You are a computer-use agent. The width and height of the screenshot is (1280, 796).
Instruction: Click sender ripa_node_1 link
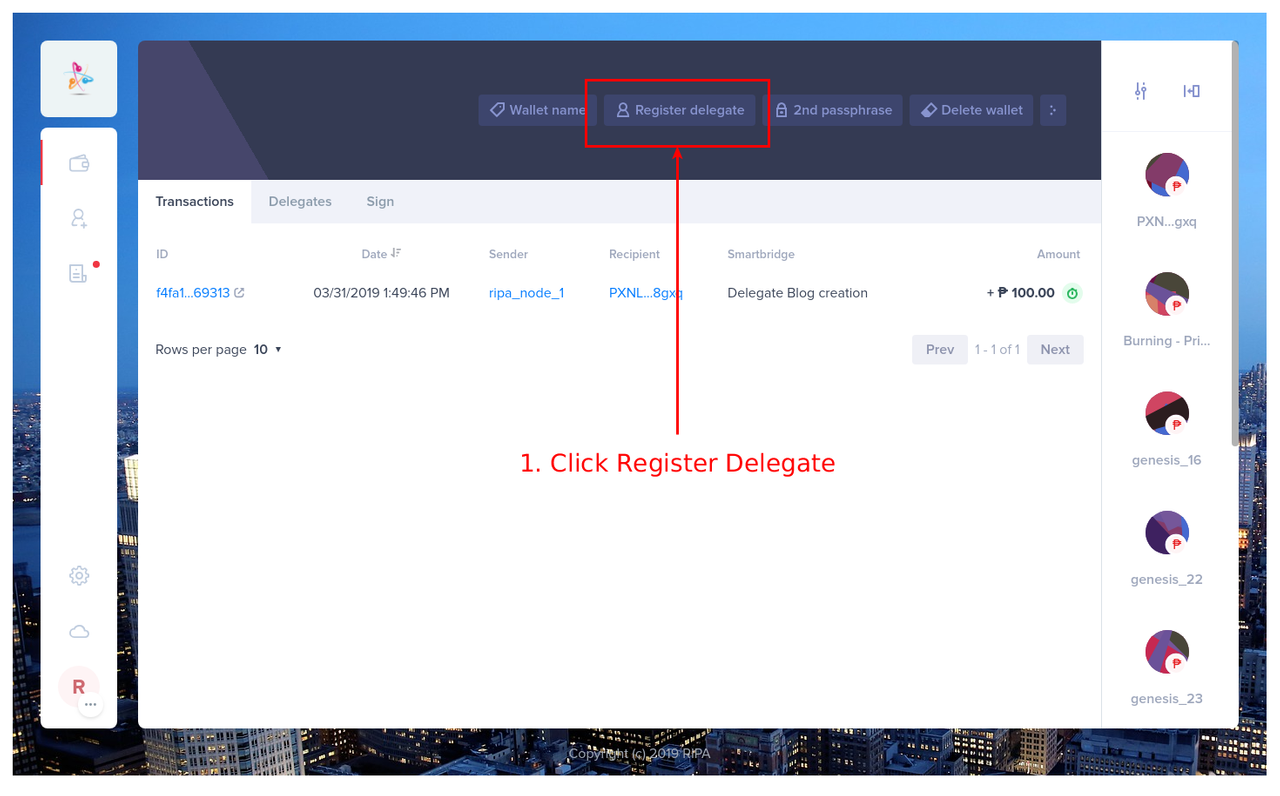527,293
